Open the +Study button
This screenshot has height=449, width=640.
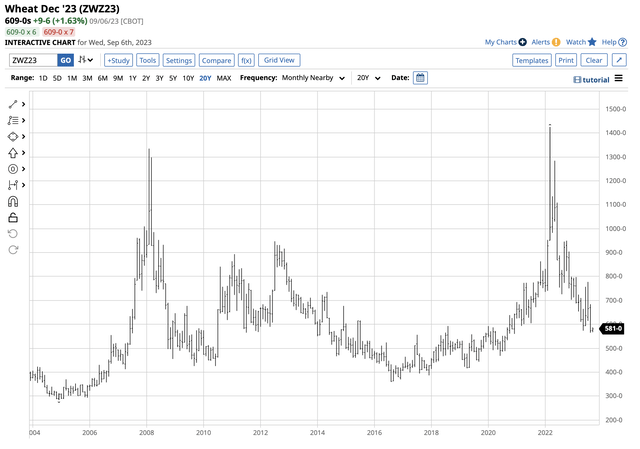[x=118, y=60]
